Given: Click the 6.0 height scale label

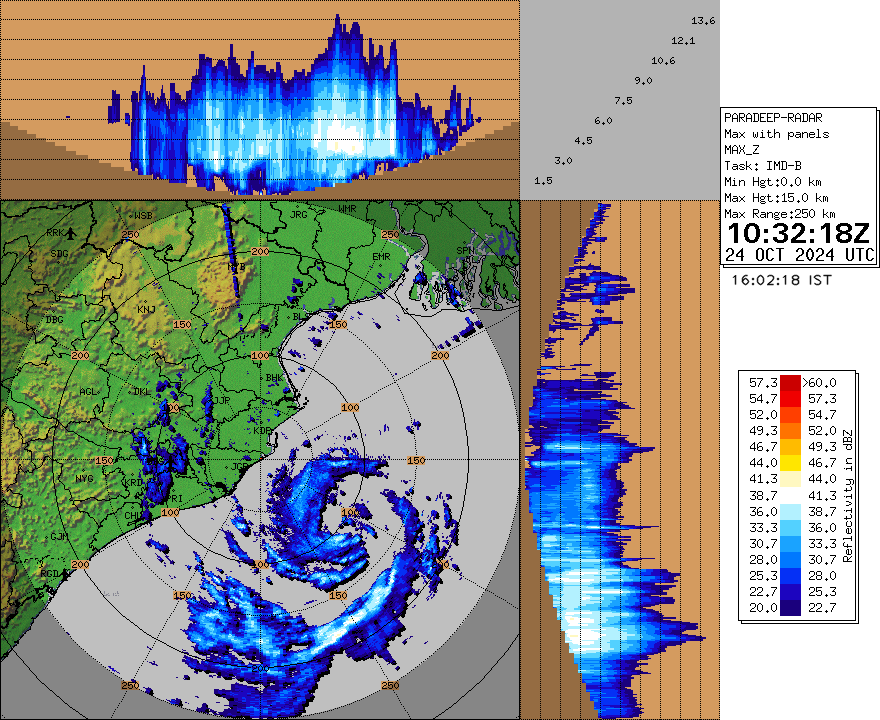Looking at the screenshot, I should click(x=603, y=121).
